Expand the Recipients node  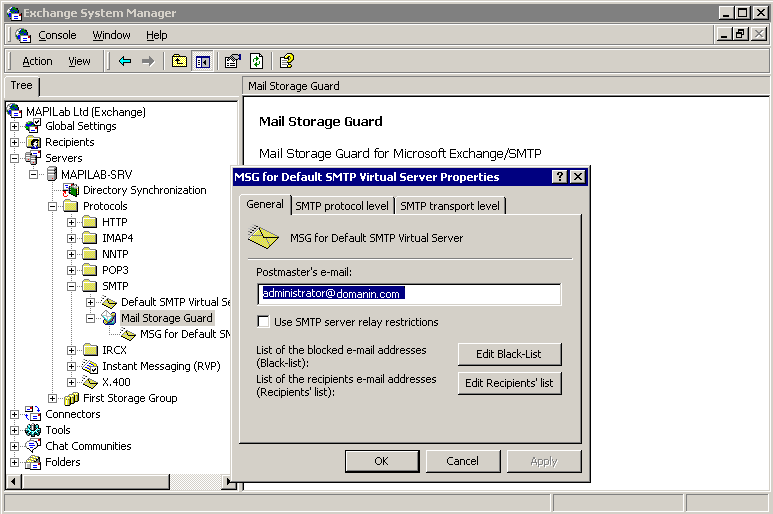pyautogui.click(x=15, y=142)
